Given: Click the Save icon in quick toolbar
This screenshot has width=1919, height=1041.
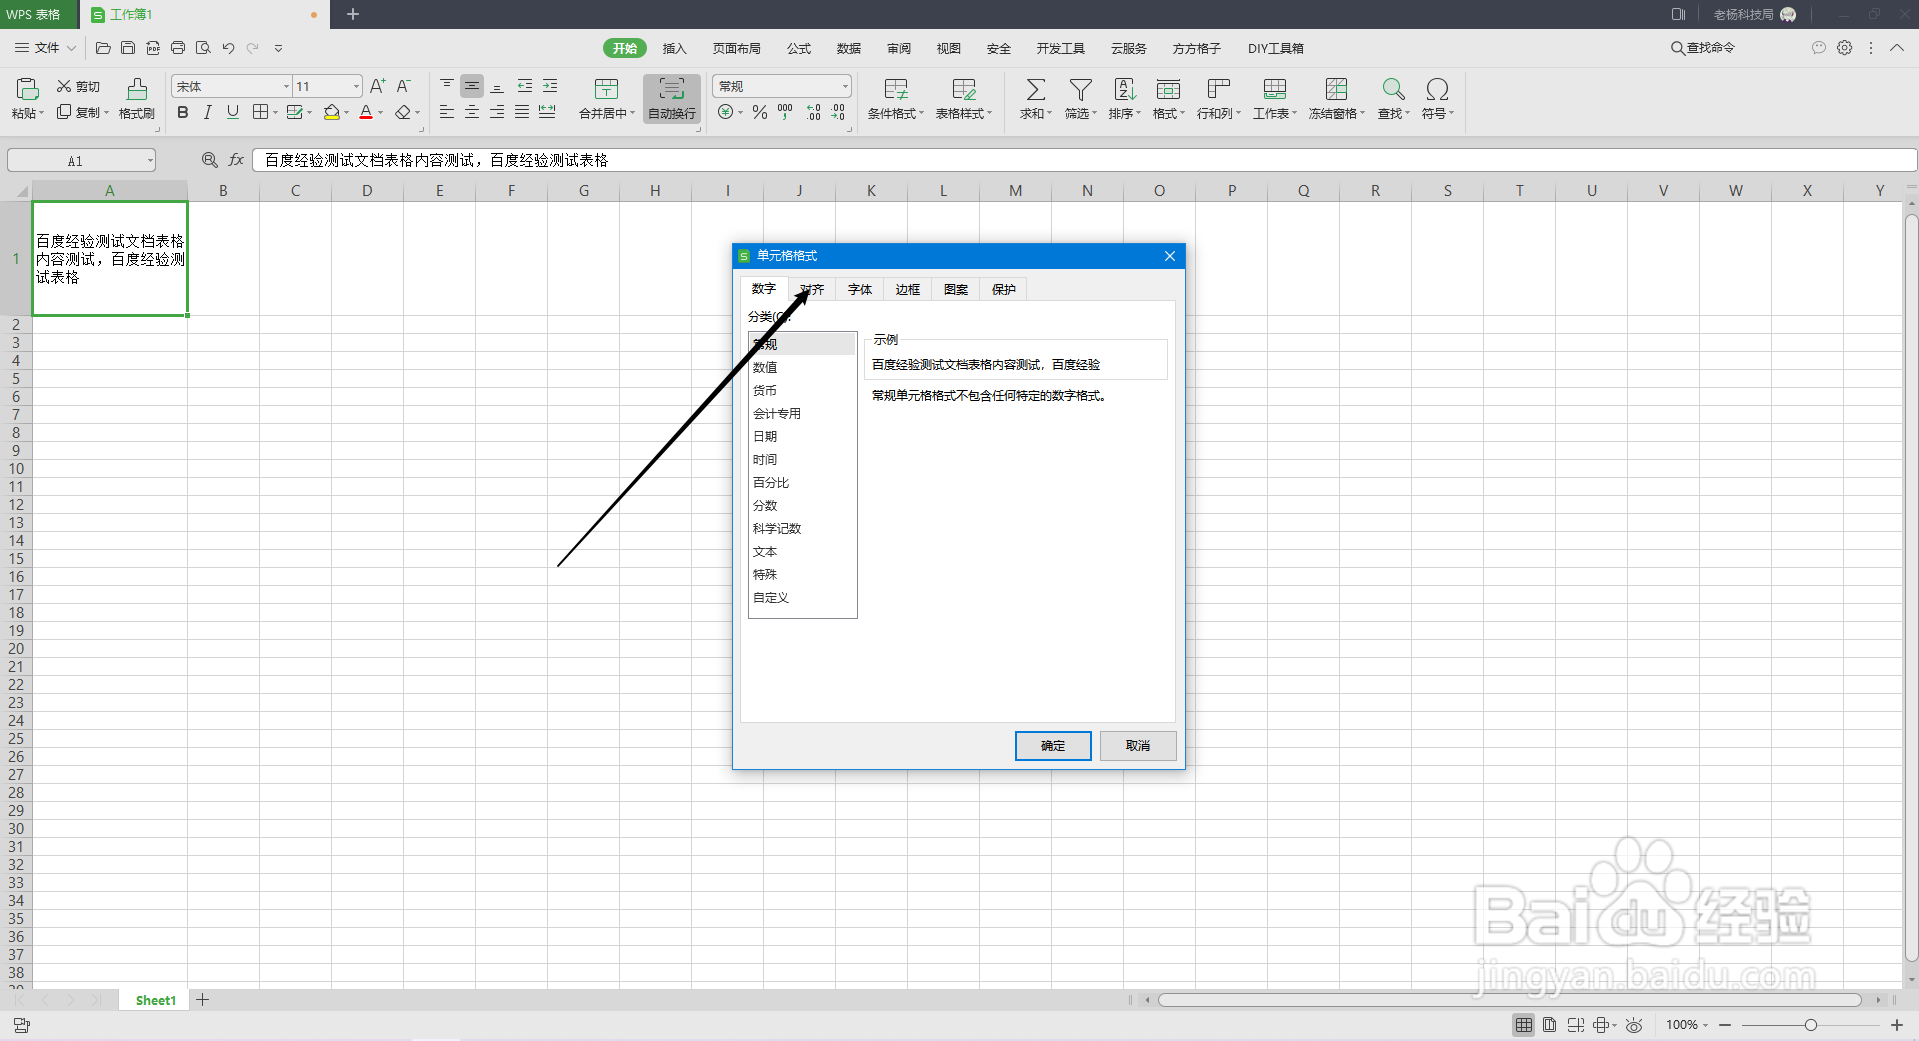Looking at the screenshot, I should pos(128,47).
